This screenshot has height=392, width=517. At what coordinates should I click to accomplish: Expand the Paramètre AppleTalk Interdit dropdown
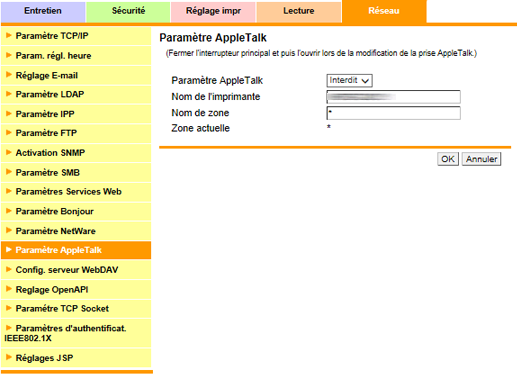point(349,81)
